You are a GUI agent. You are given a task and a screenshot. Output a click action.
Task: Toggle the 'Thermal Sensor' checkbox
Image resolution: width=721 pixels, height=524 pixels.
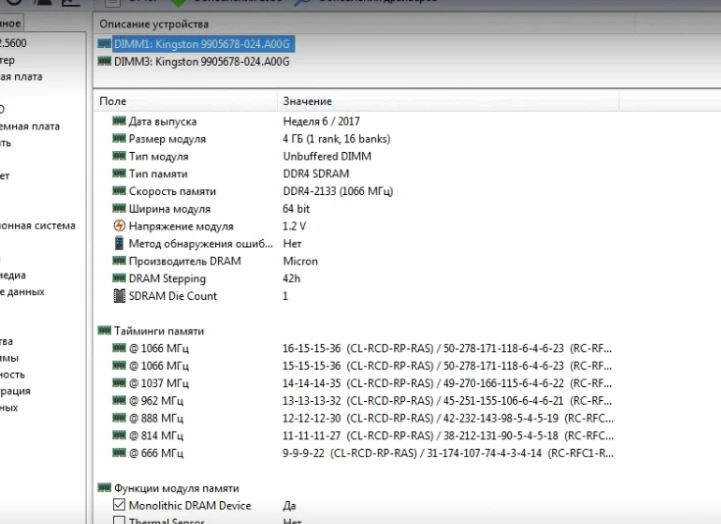[119, 521]
